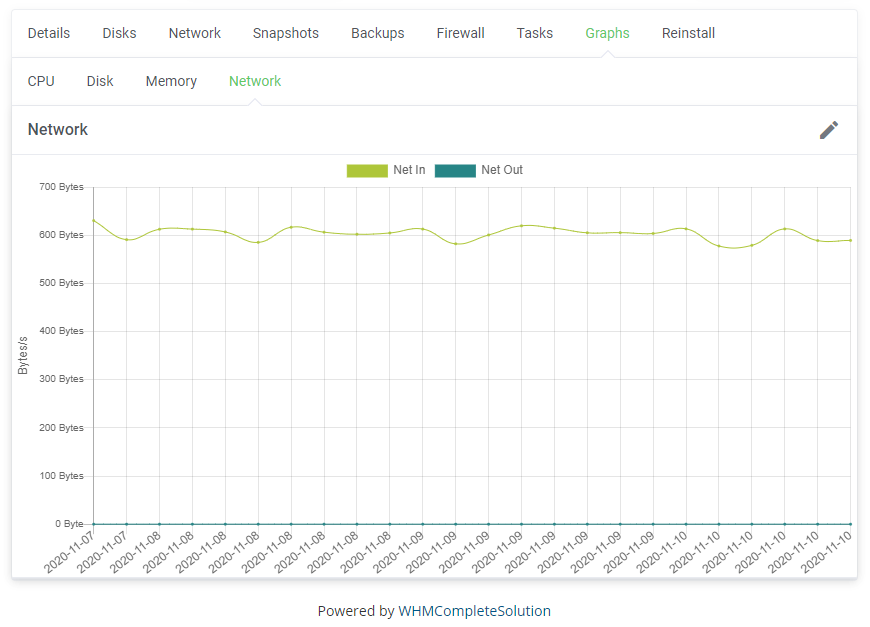The height and width of the screenshot is (627, 870).
Task: Click the Network panel heading
Action: click(x=58, y=130)
